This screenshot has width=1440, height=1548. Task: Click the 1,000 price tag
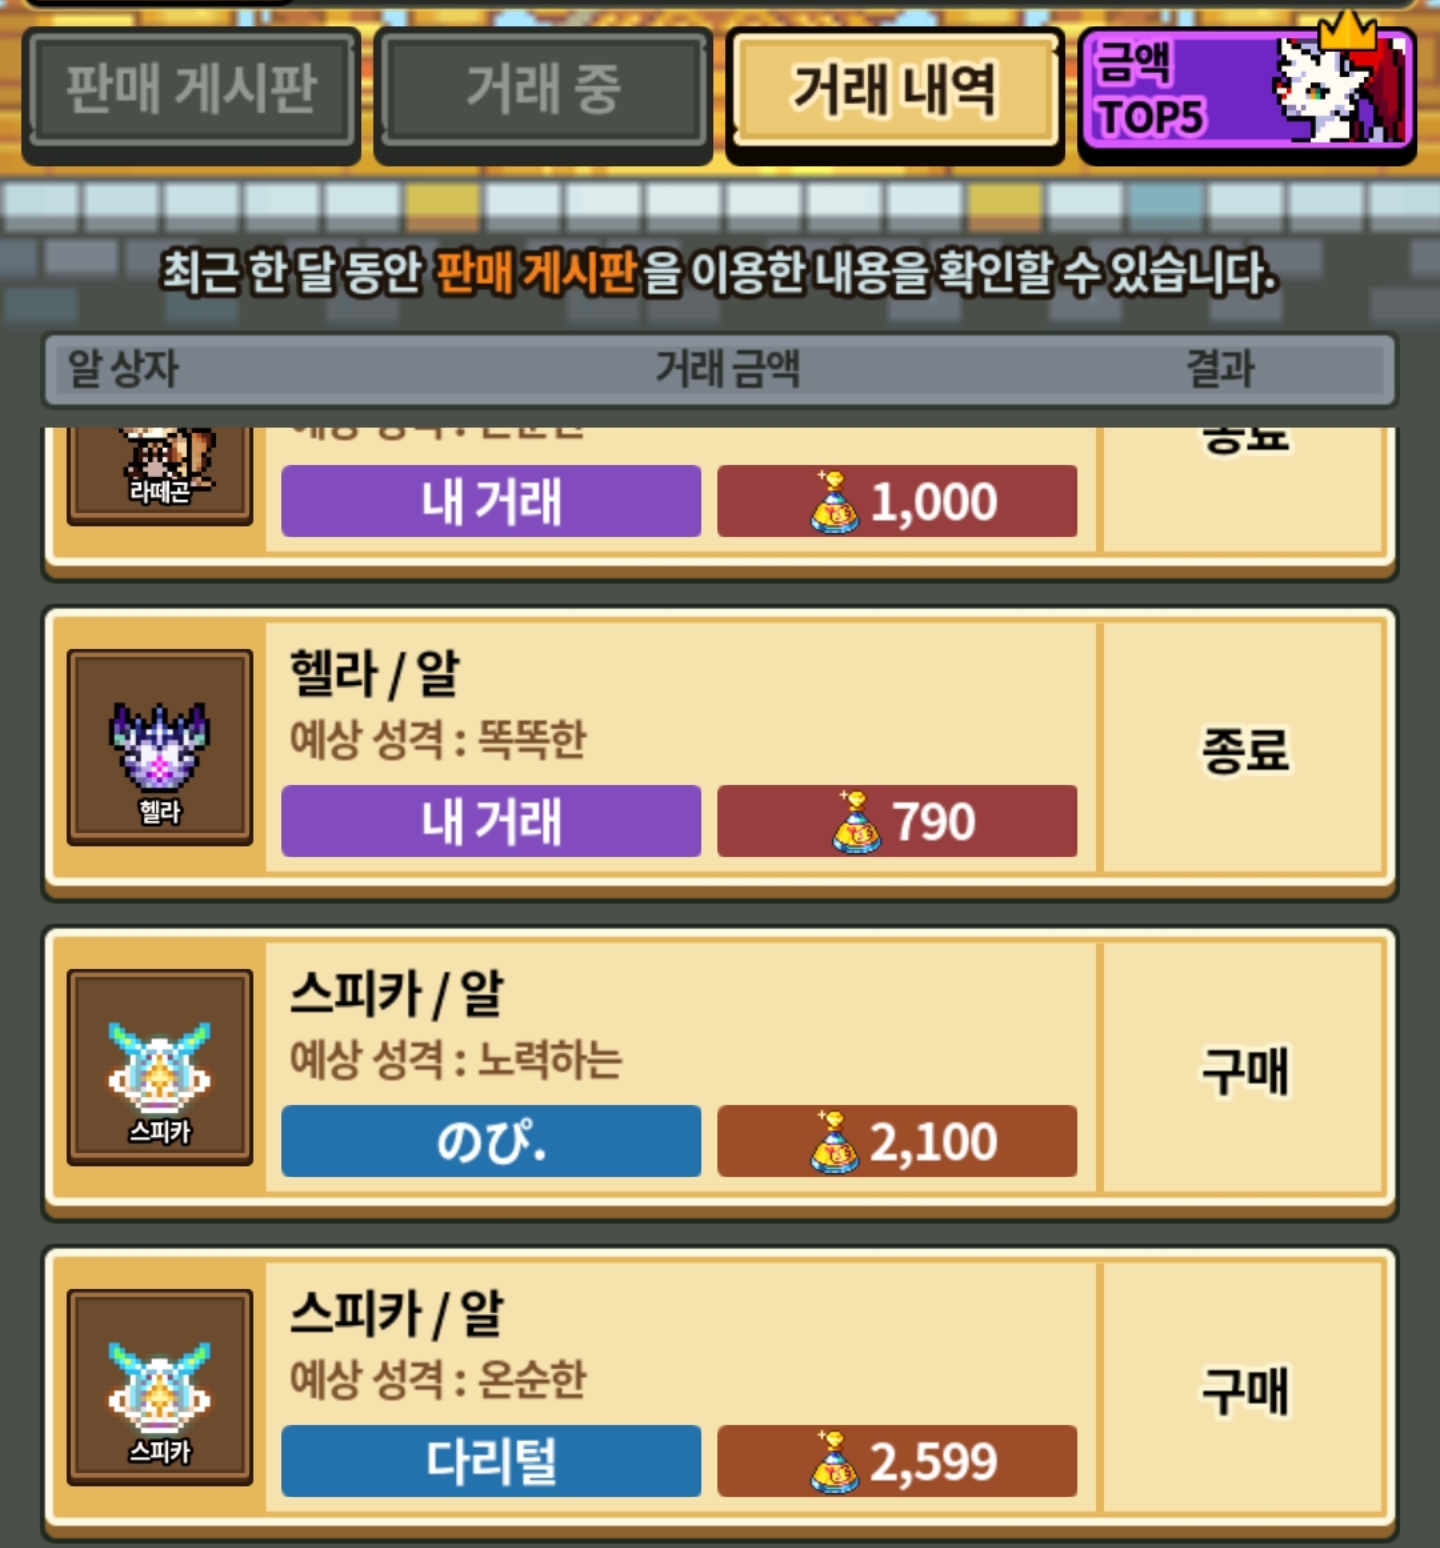[897, 501]
